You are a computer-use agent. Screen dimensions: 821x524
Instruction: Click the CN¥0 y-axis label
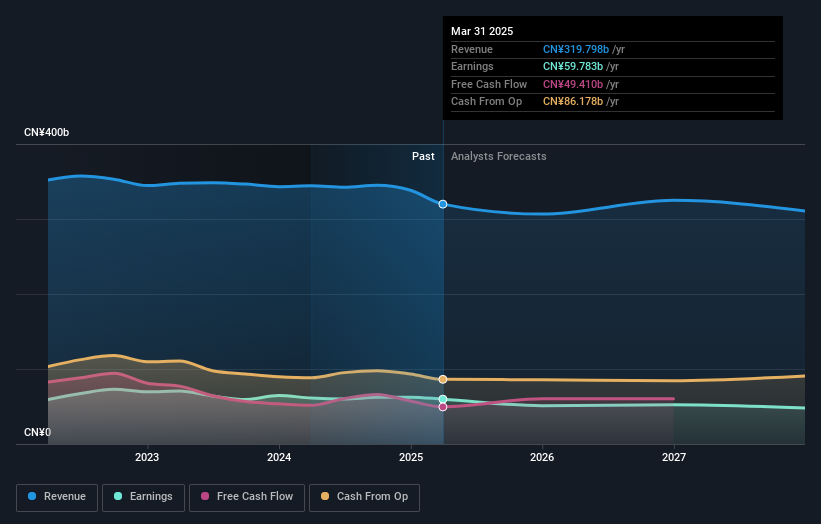tap(38, 432)
